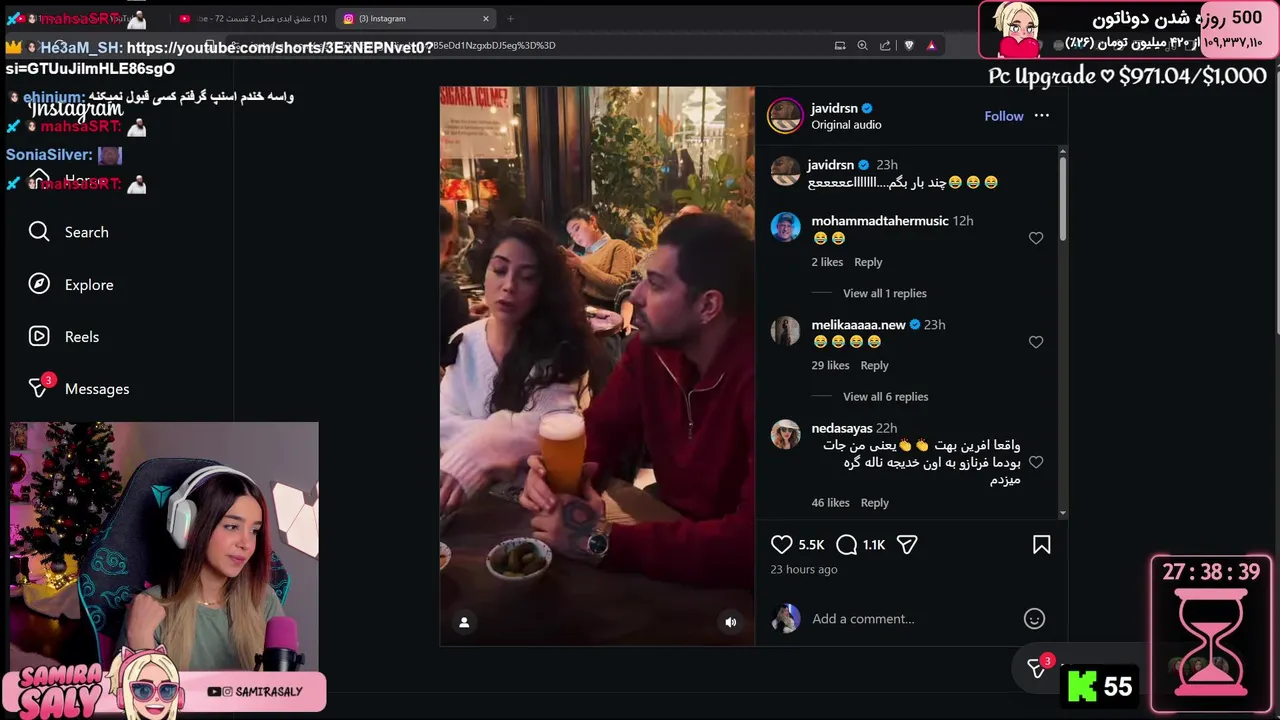Click the browser zoom magnifier icon
This screenshot has width=1280, height=720.
pyautogui.click(x=862, y=45)
